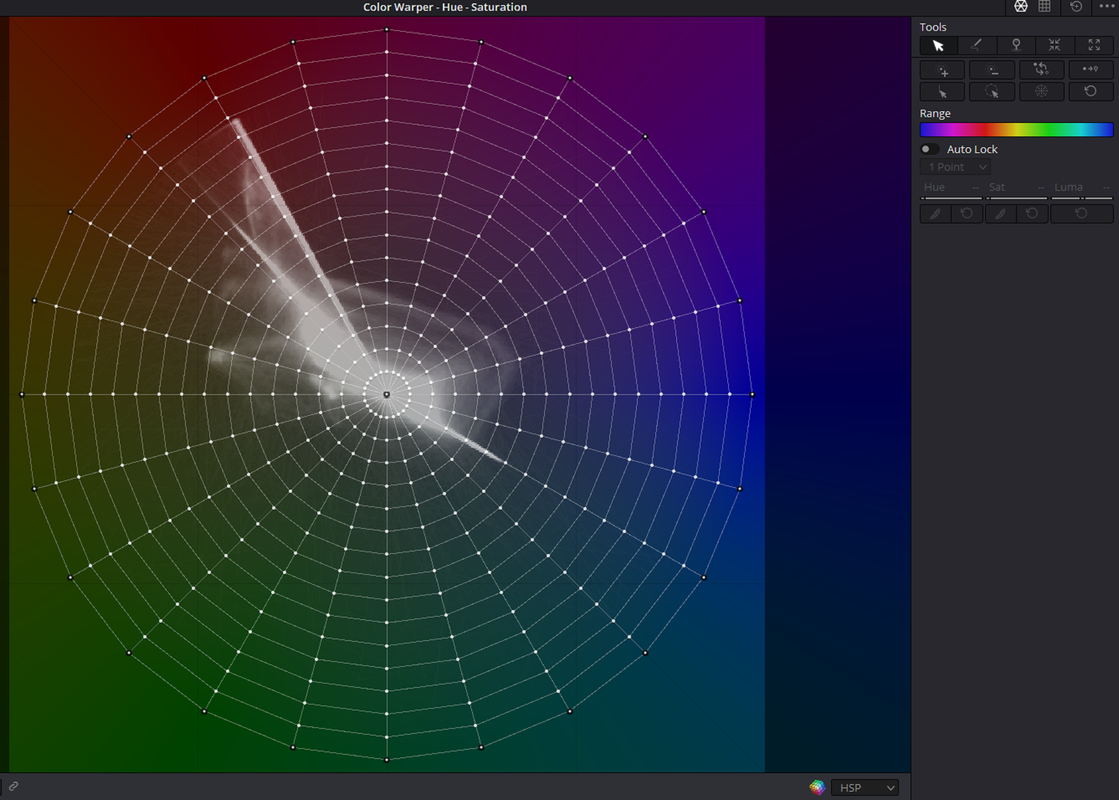Switch to Chroma-Luma square grid view
This screenshot has width=1119, height=800.
click(x=1045, y=6)
